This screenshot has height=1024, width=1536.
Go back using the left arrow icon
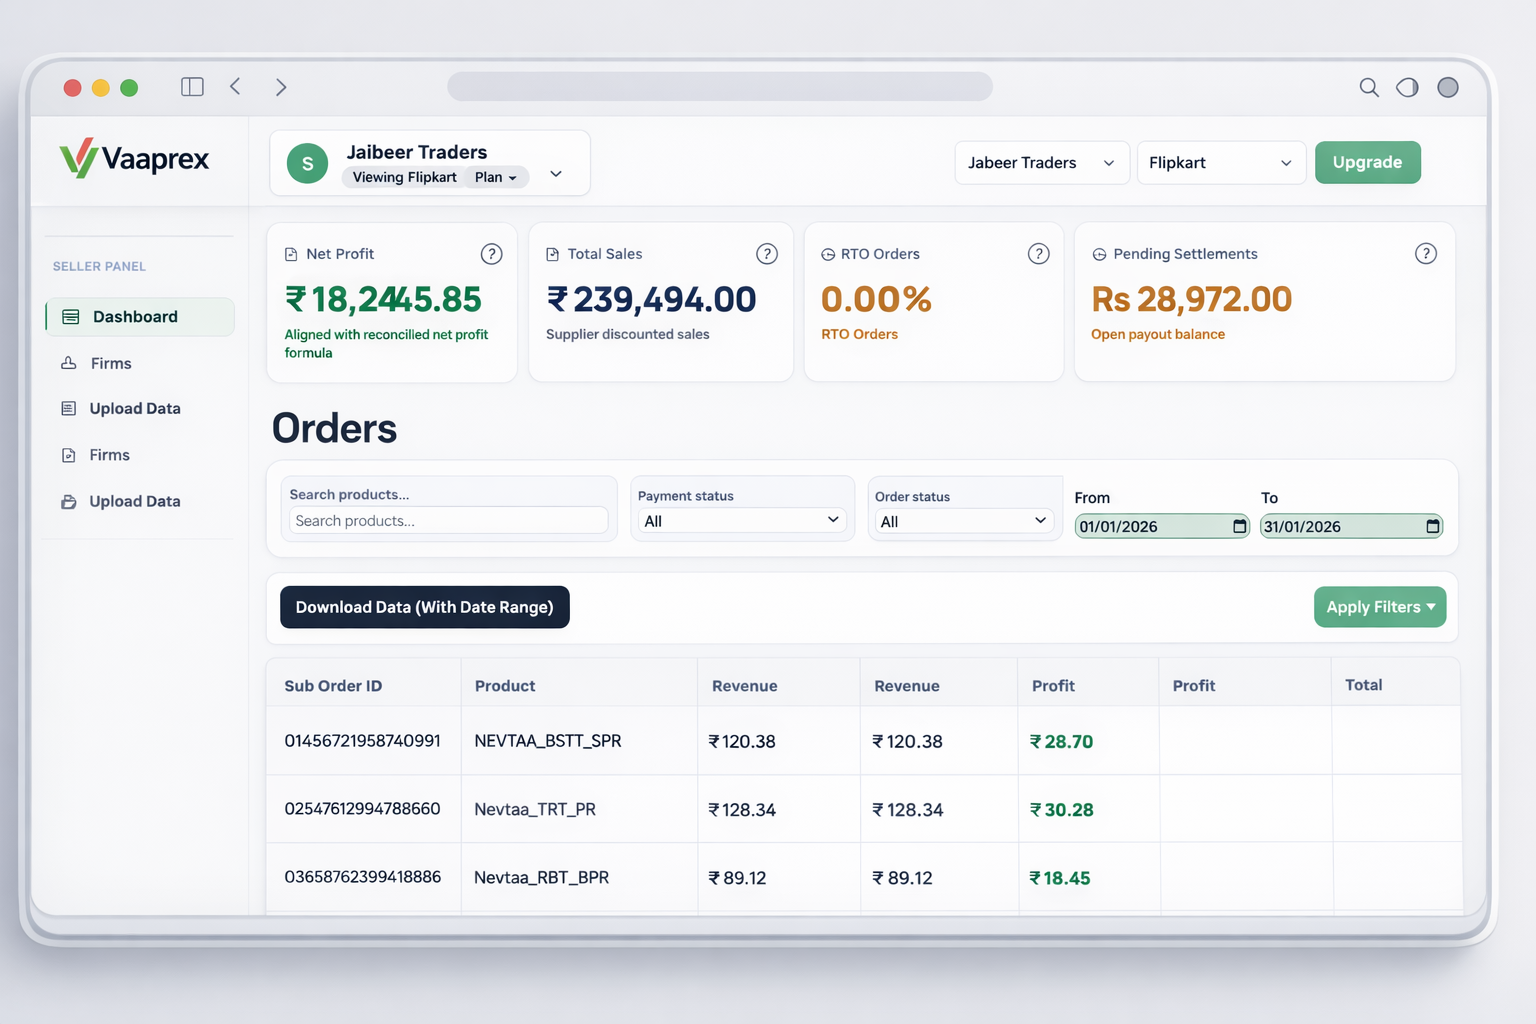tap(236, 87)
